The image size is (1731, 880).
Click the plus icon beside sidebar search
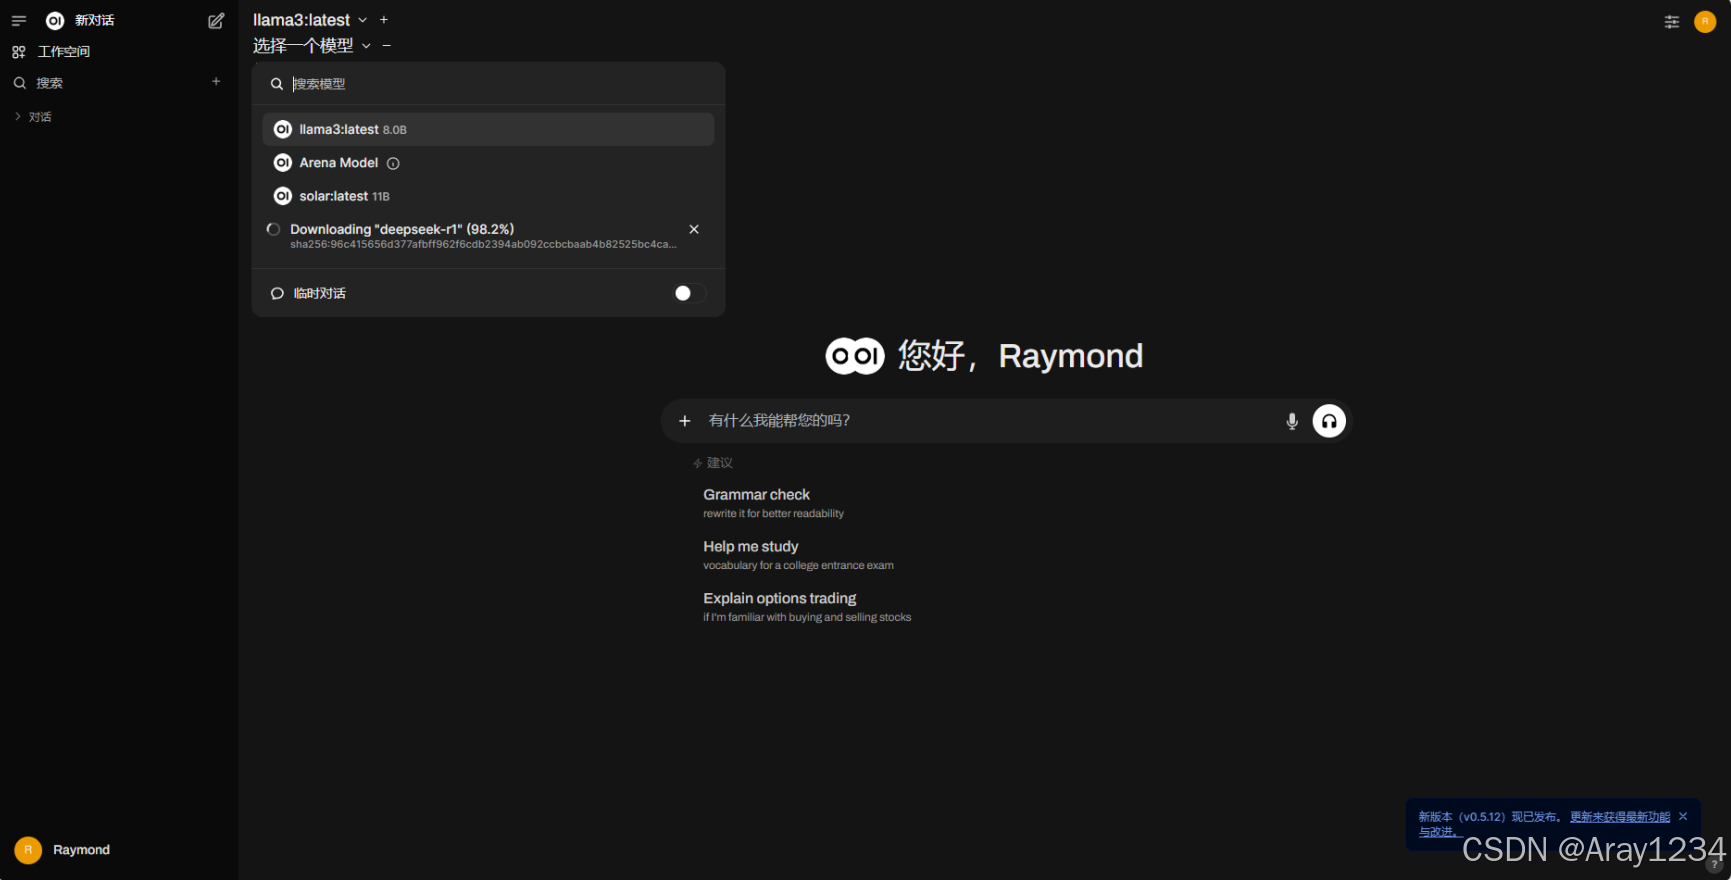tap(216, 82)
